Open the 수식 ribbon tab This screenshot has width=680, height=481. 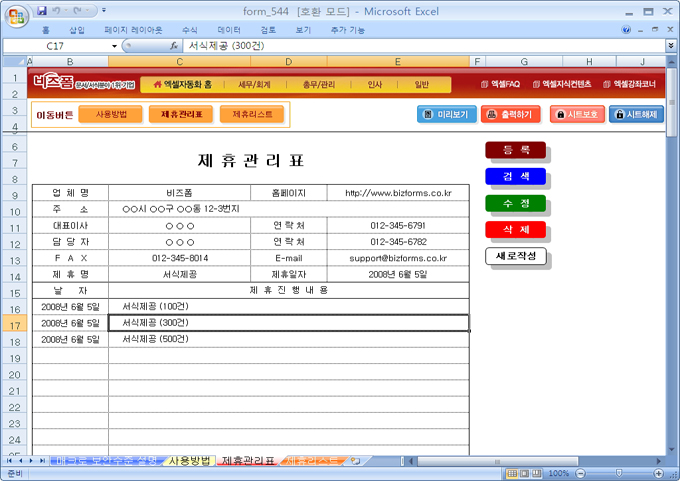coord(190,30)
